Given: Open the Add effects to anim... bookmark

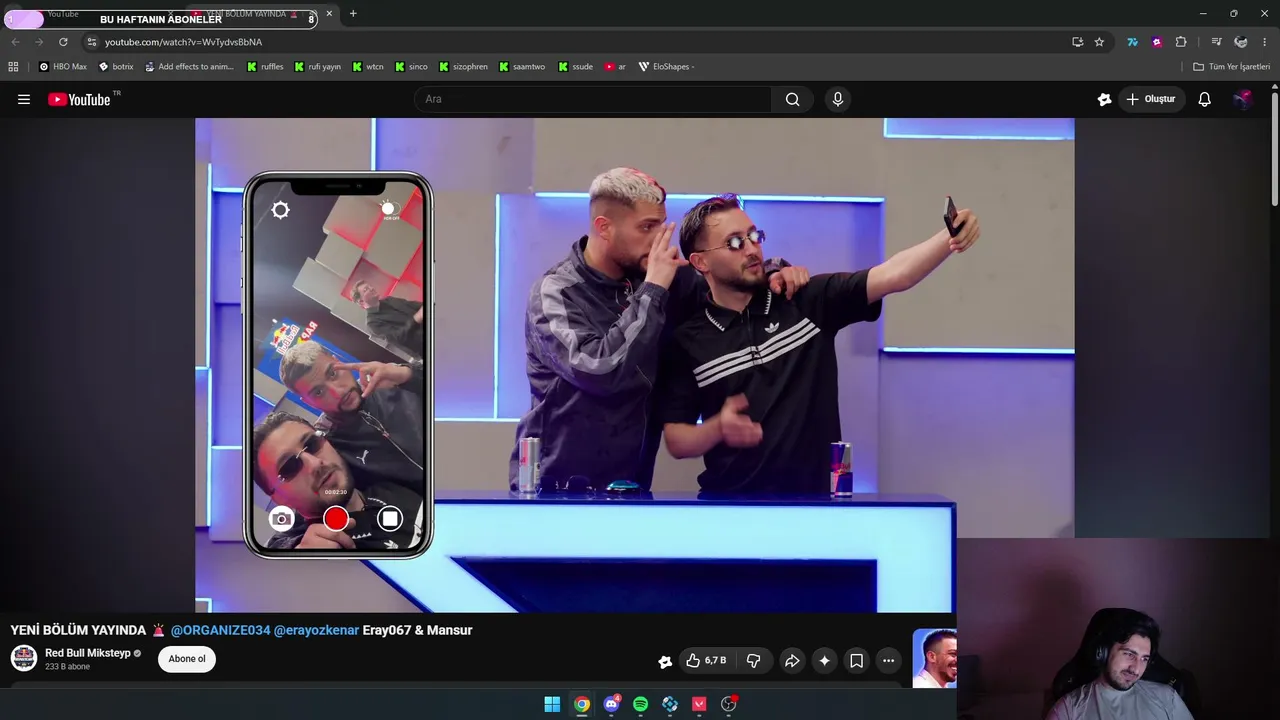Looking at the screenshot, I should coord(189,67).
